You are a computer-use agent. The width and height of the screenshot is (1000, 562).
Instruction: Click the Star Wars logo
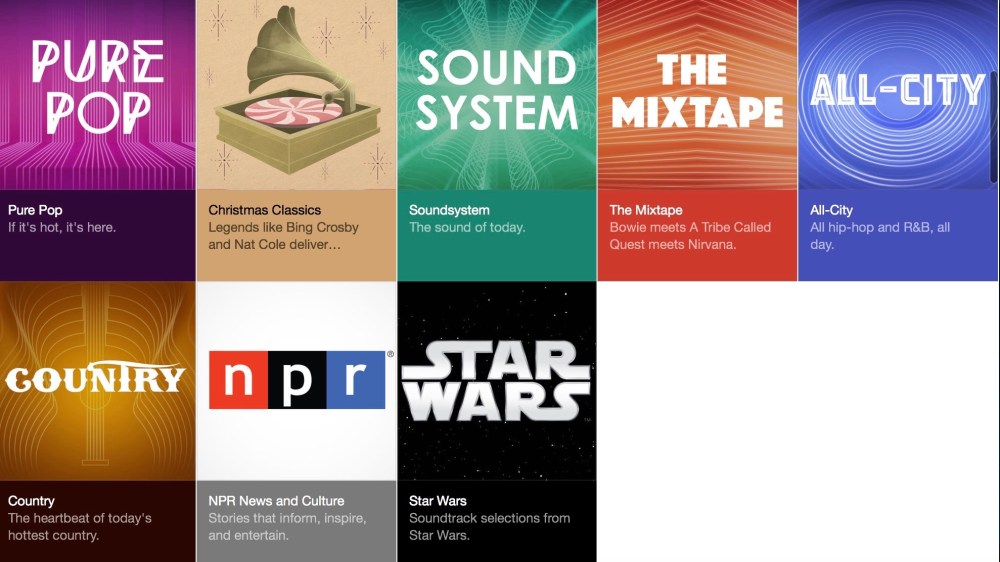[496, 382]
